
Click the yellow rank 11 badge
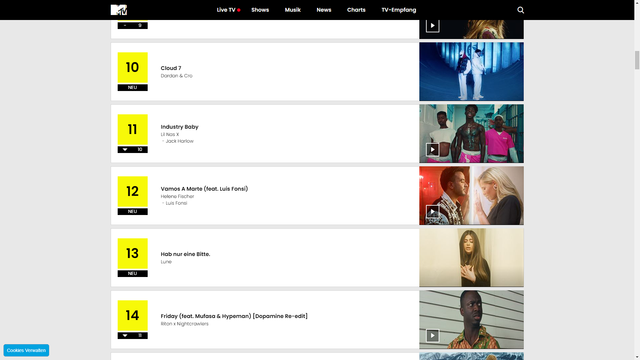pyautogui.click(x=133, y=129)
